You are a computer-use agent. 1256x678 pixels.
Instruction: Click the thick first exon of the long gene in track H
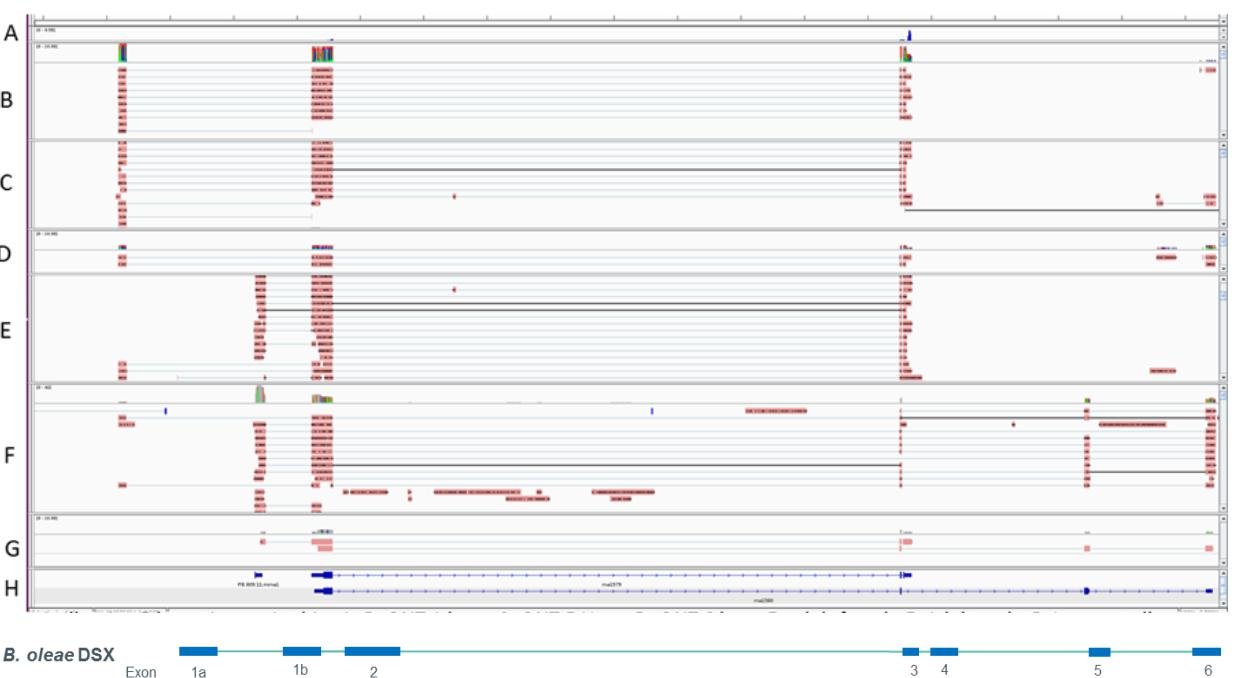pyautogui.click(x=322, y=574)
